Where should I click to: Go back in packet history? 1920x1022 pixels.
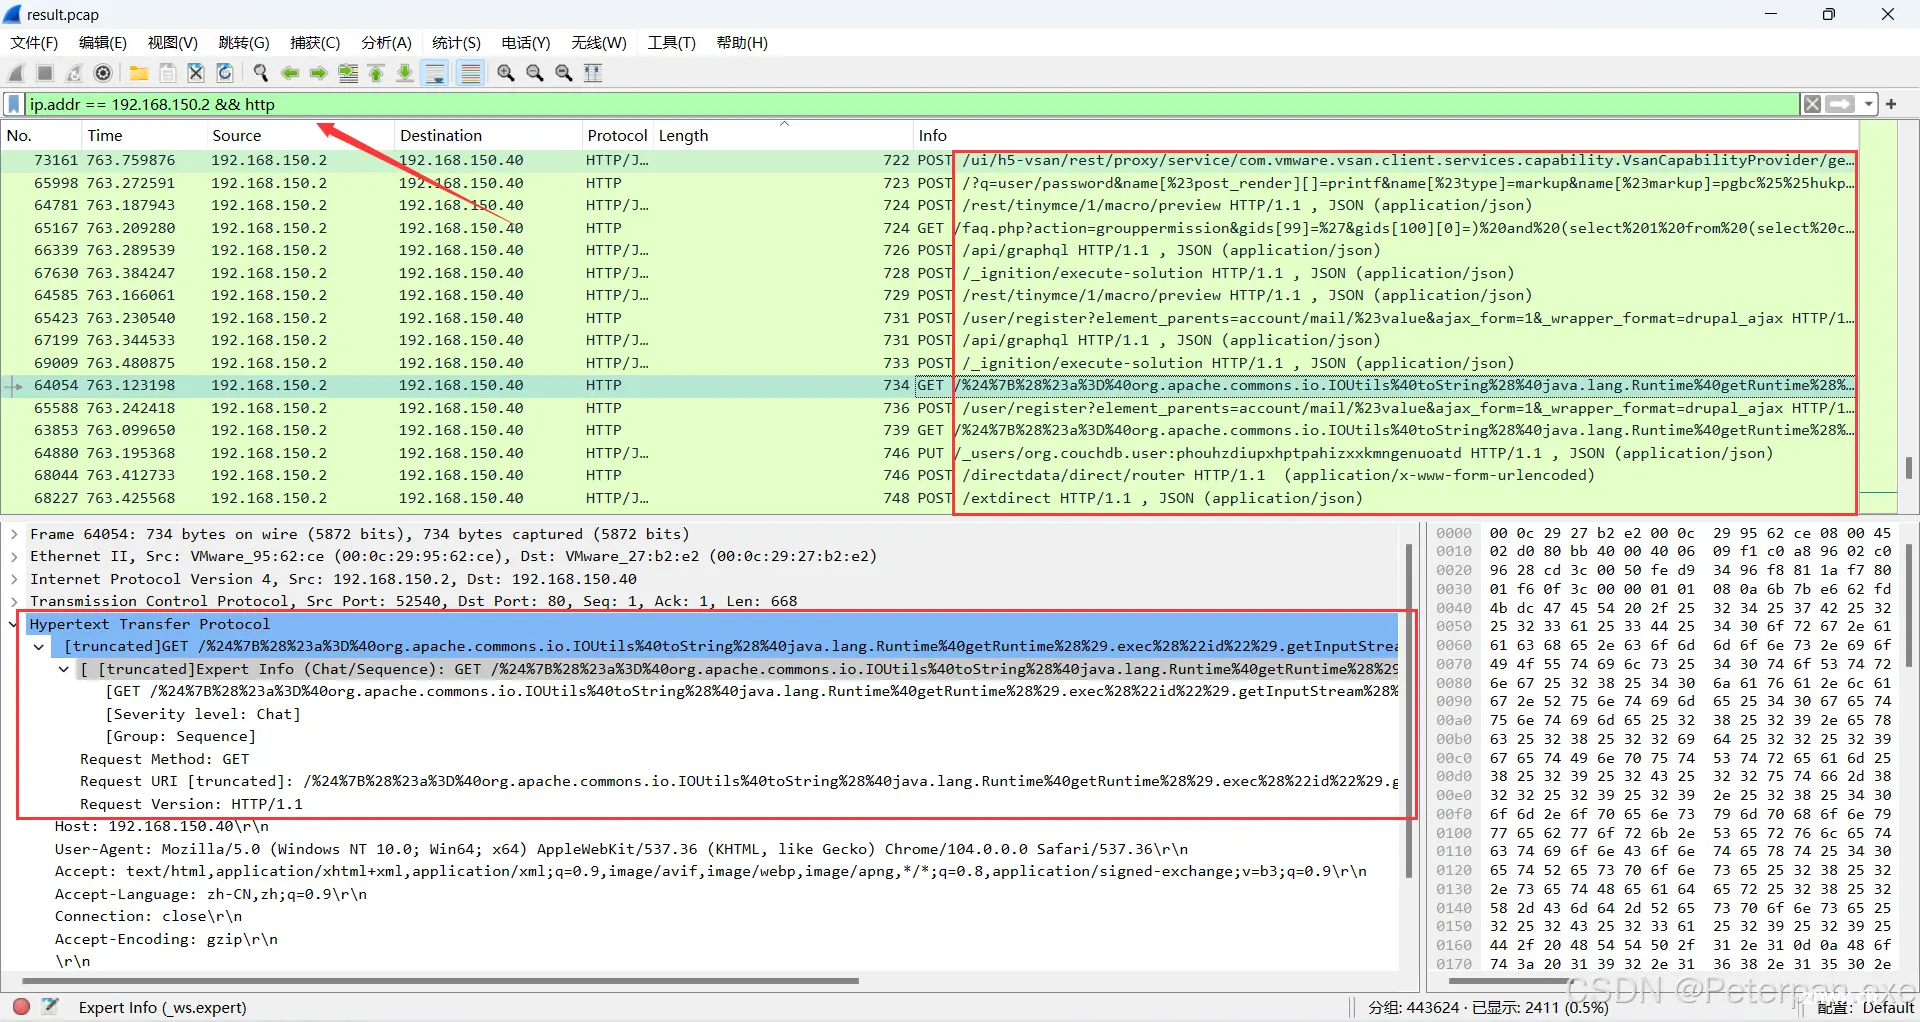tap(290, 73)
